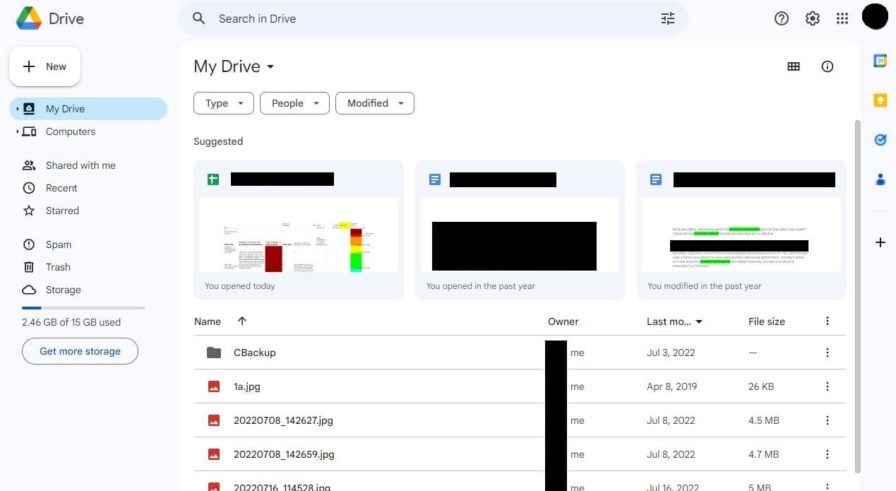
Task: Get add-ons with the plus icon
Action: point(880,242)
